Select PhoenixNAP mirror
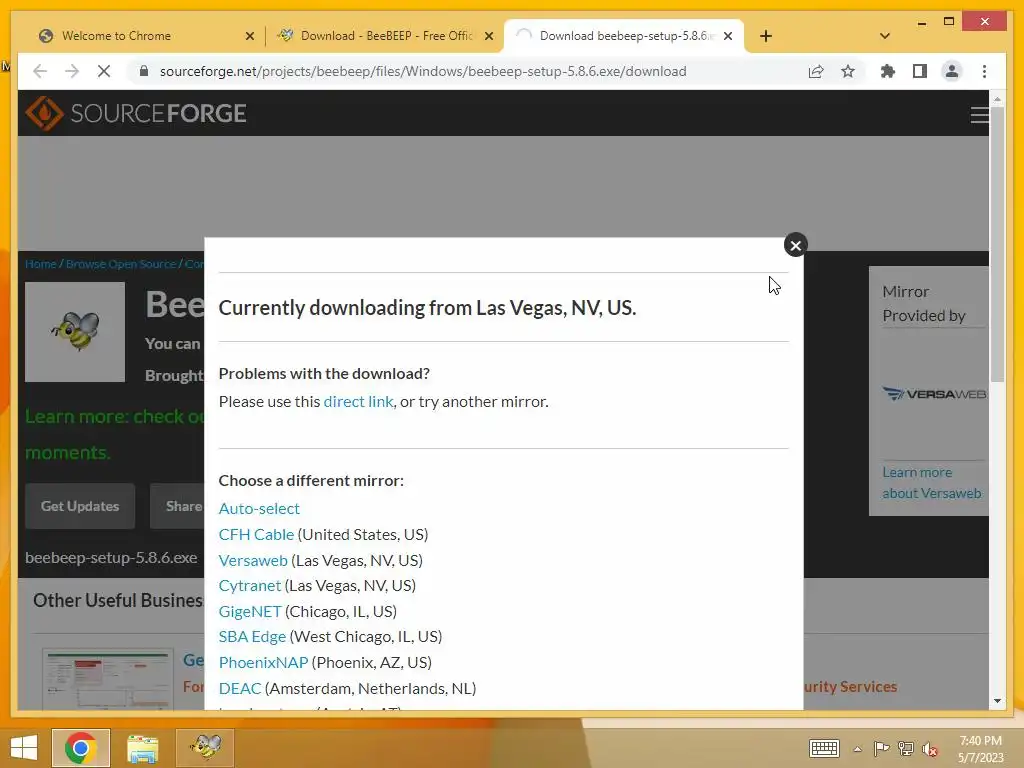 click(x=263, y=662)
